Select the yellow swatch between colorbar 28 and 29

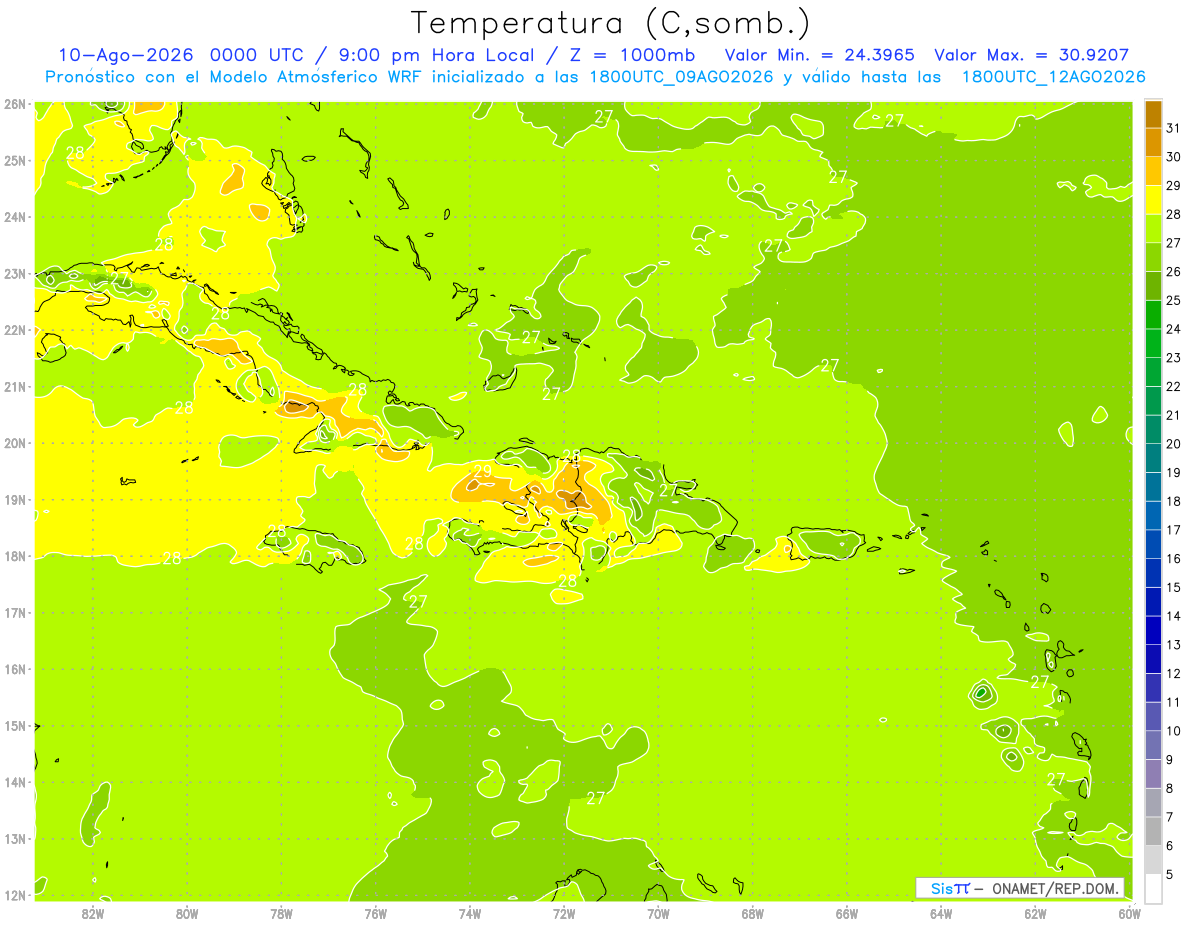coord(1153,200)
